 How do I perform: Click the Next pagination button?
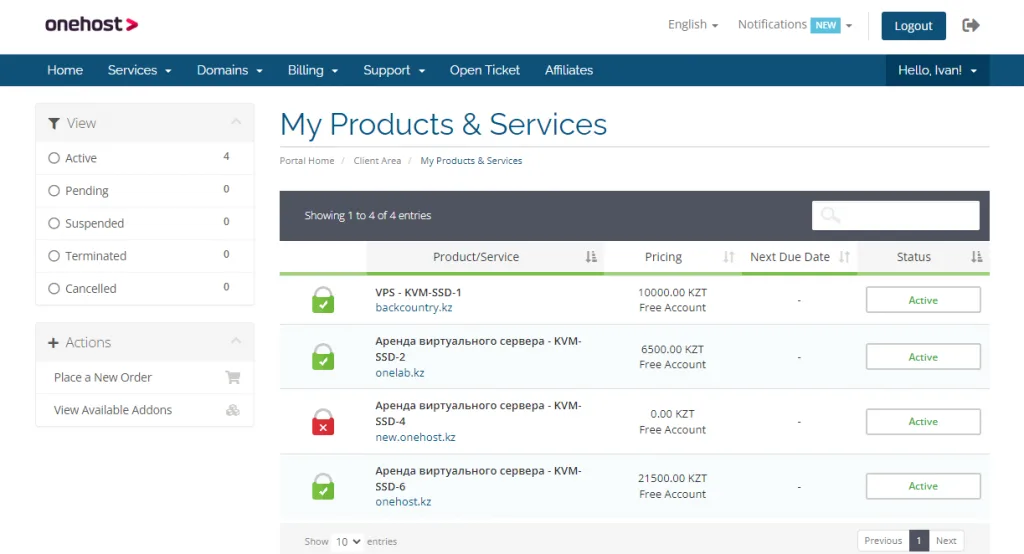click(946, 540)
